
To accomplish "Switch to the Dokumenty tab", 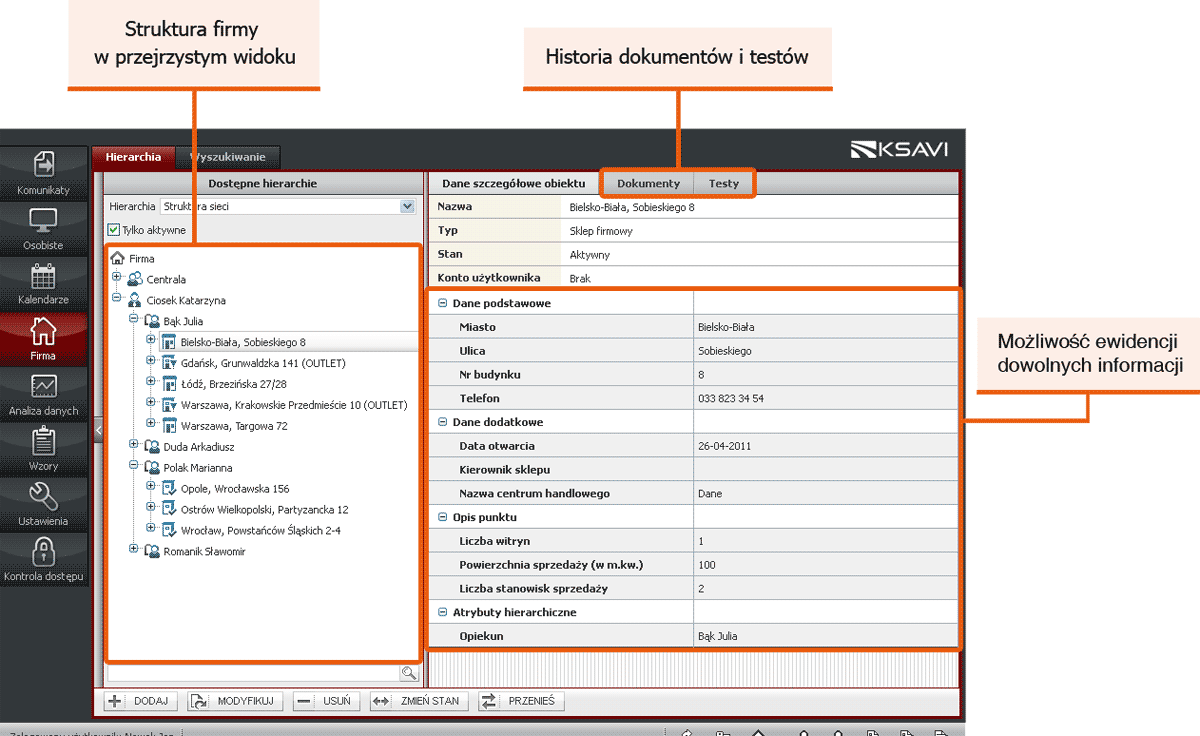I will [648, 183].
